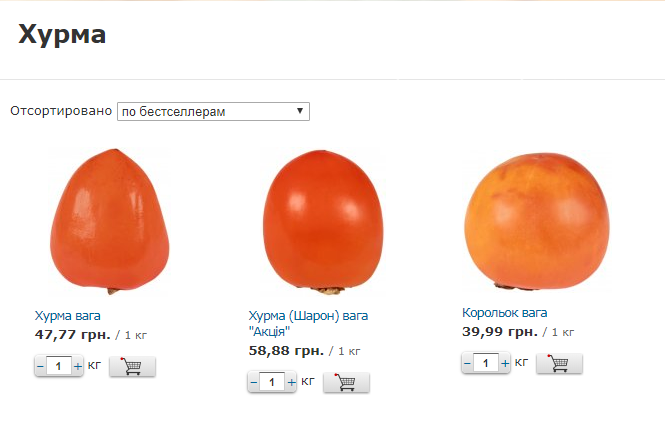Add Хурма вага to the cart
The image size is (665, 448).
coord(132,367)
